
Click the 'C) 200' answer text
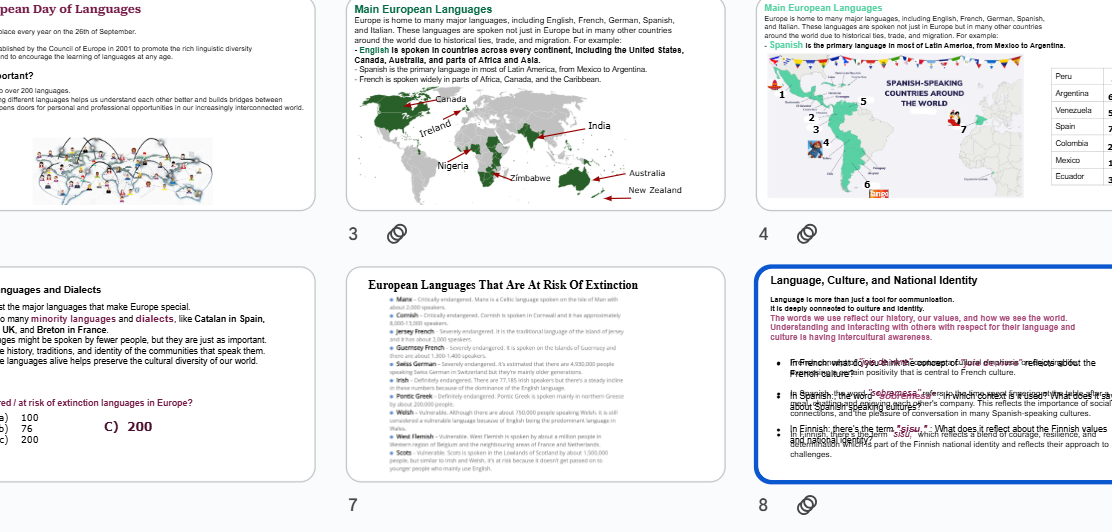128,427
